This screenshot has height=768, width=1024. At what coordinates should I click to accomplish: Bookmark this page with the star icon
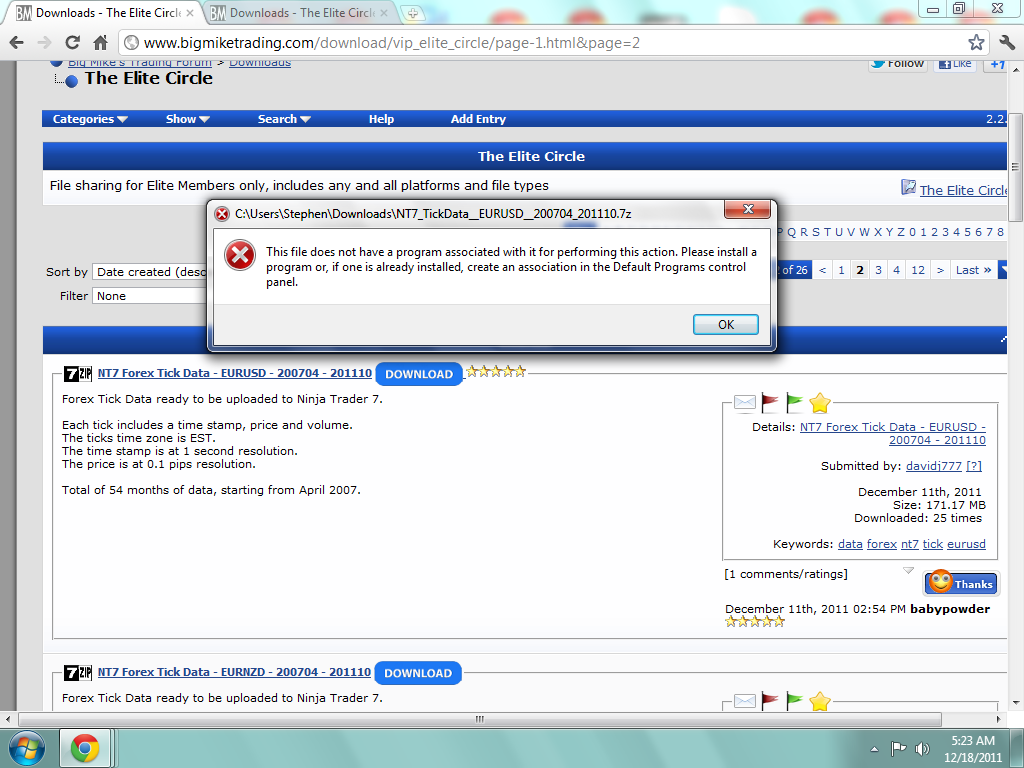coord(976,43)
